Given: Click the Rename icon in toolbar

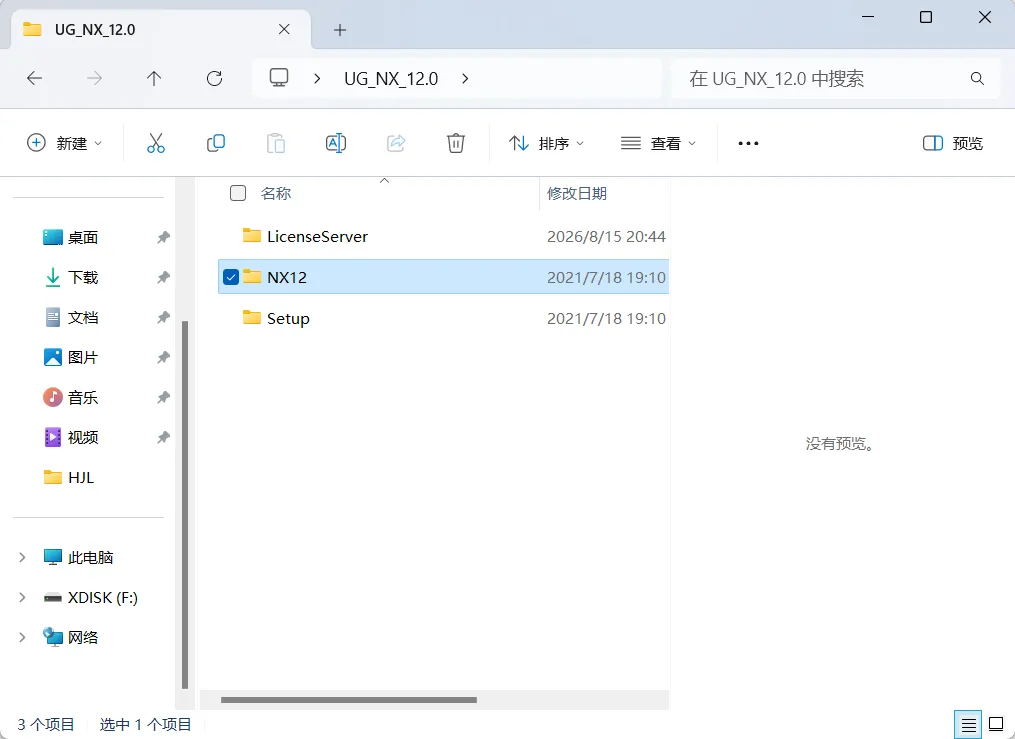Looking at the screenshot, I should [x=336, y=143].
